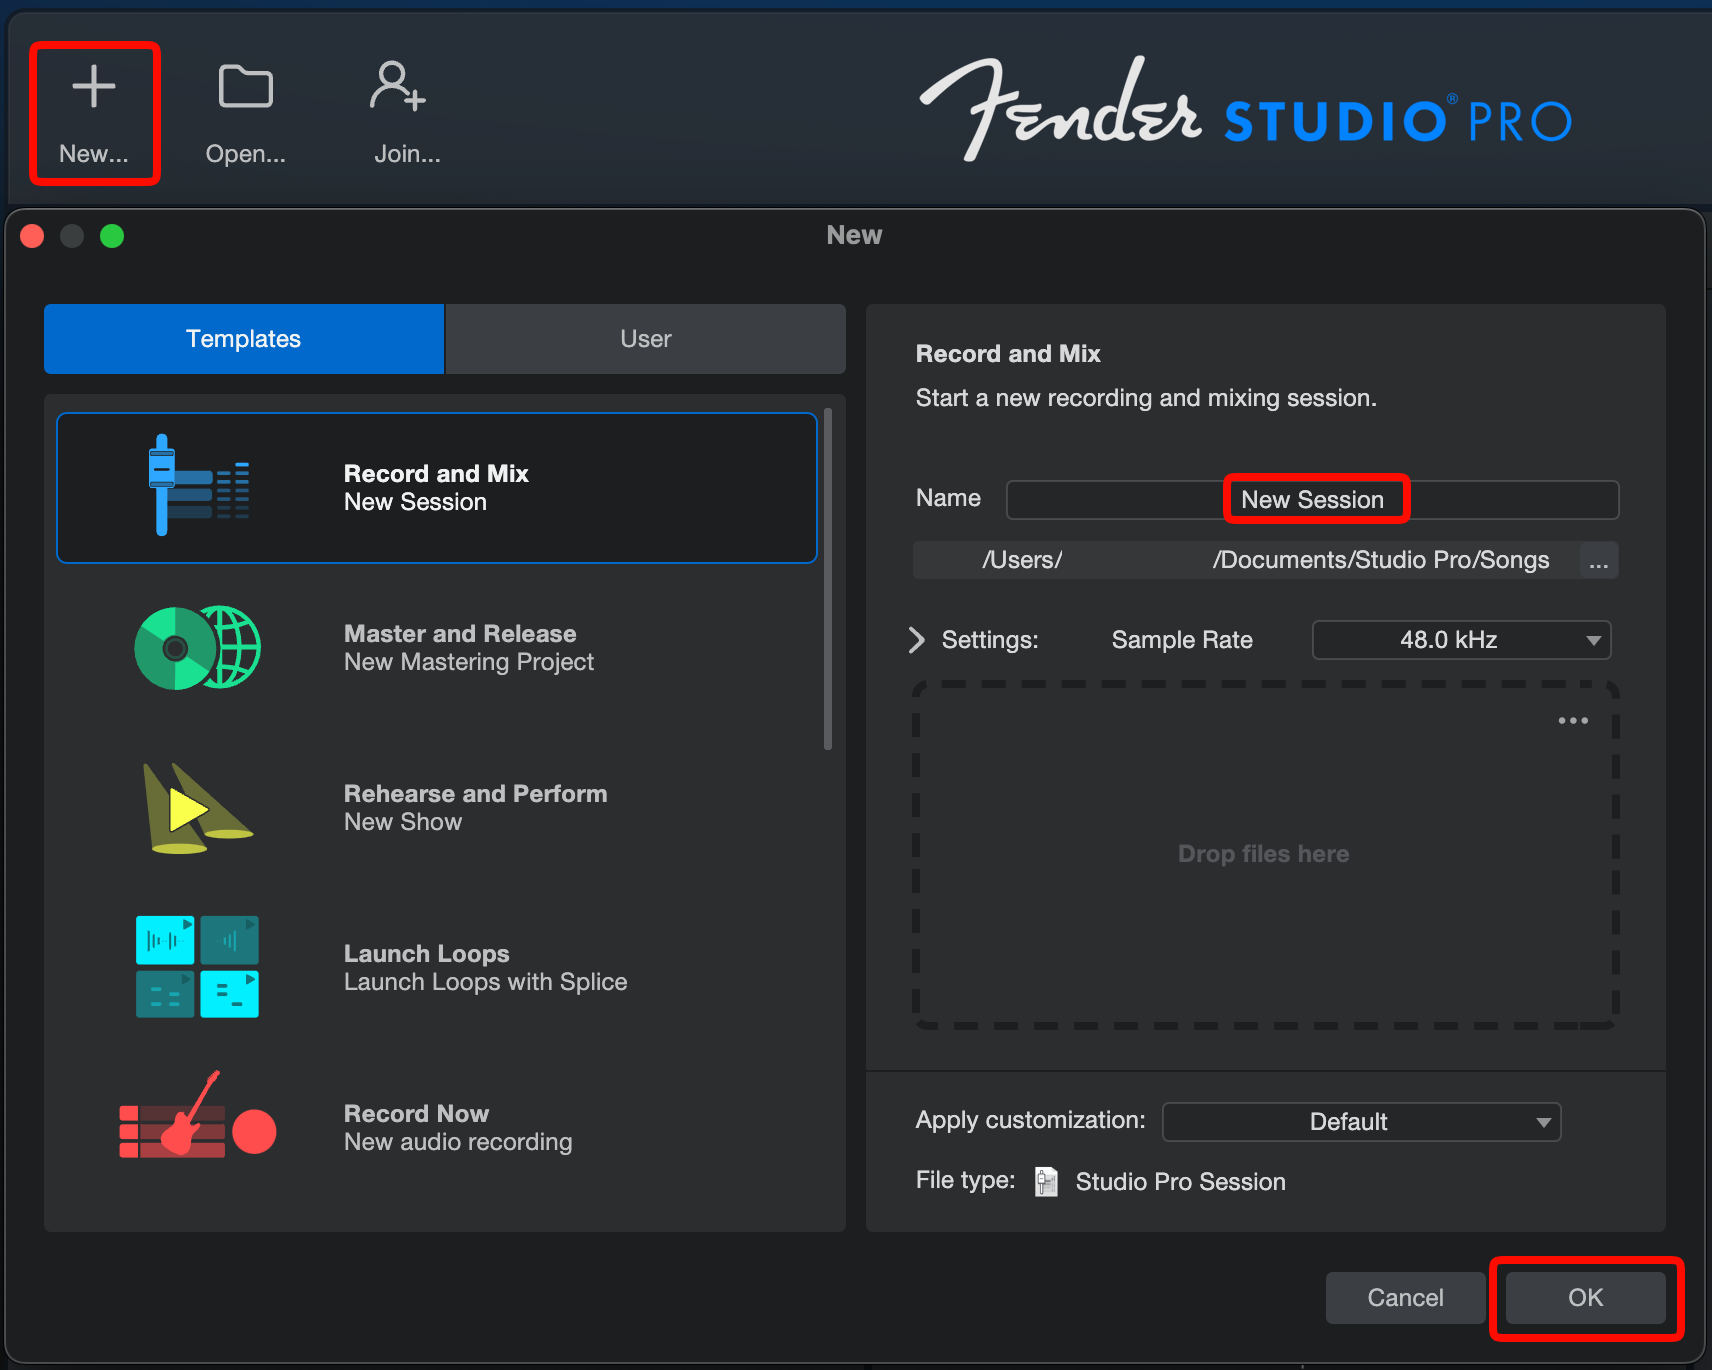Click the template list scrollbar

coord(828,579)
